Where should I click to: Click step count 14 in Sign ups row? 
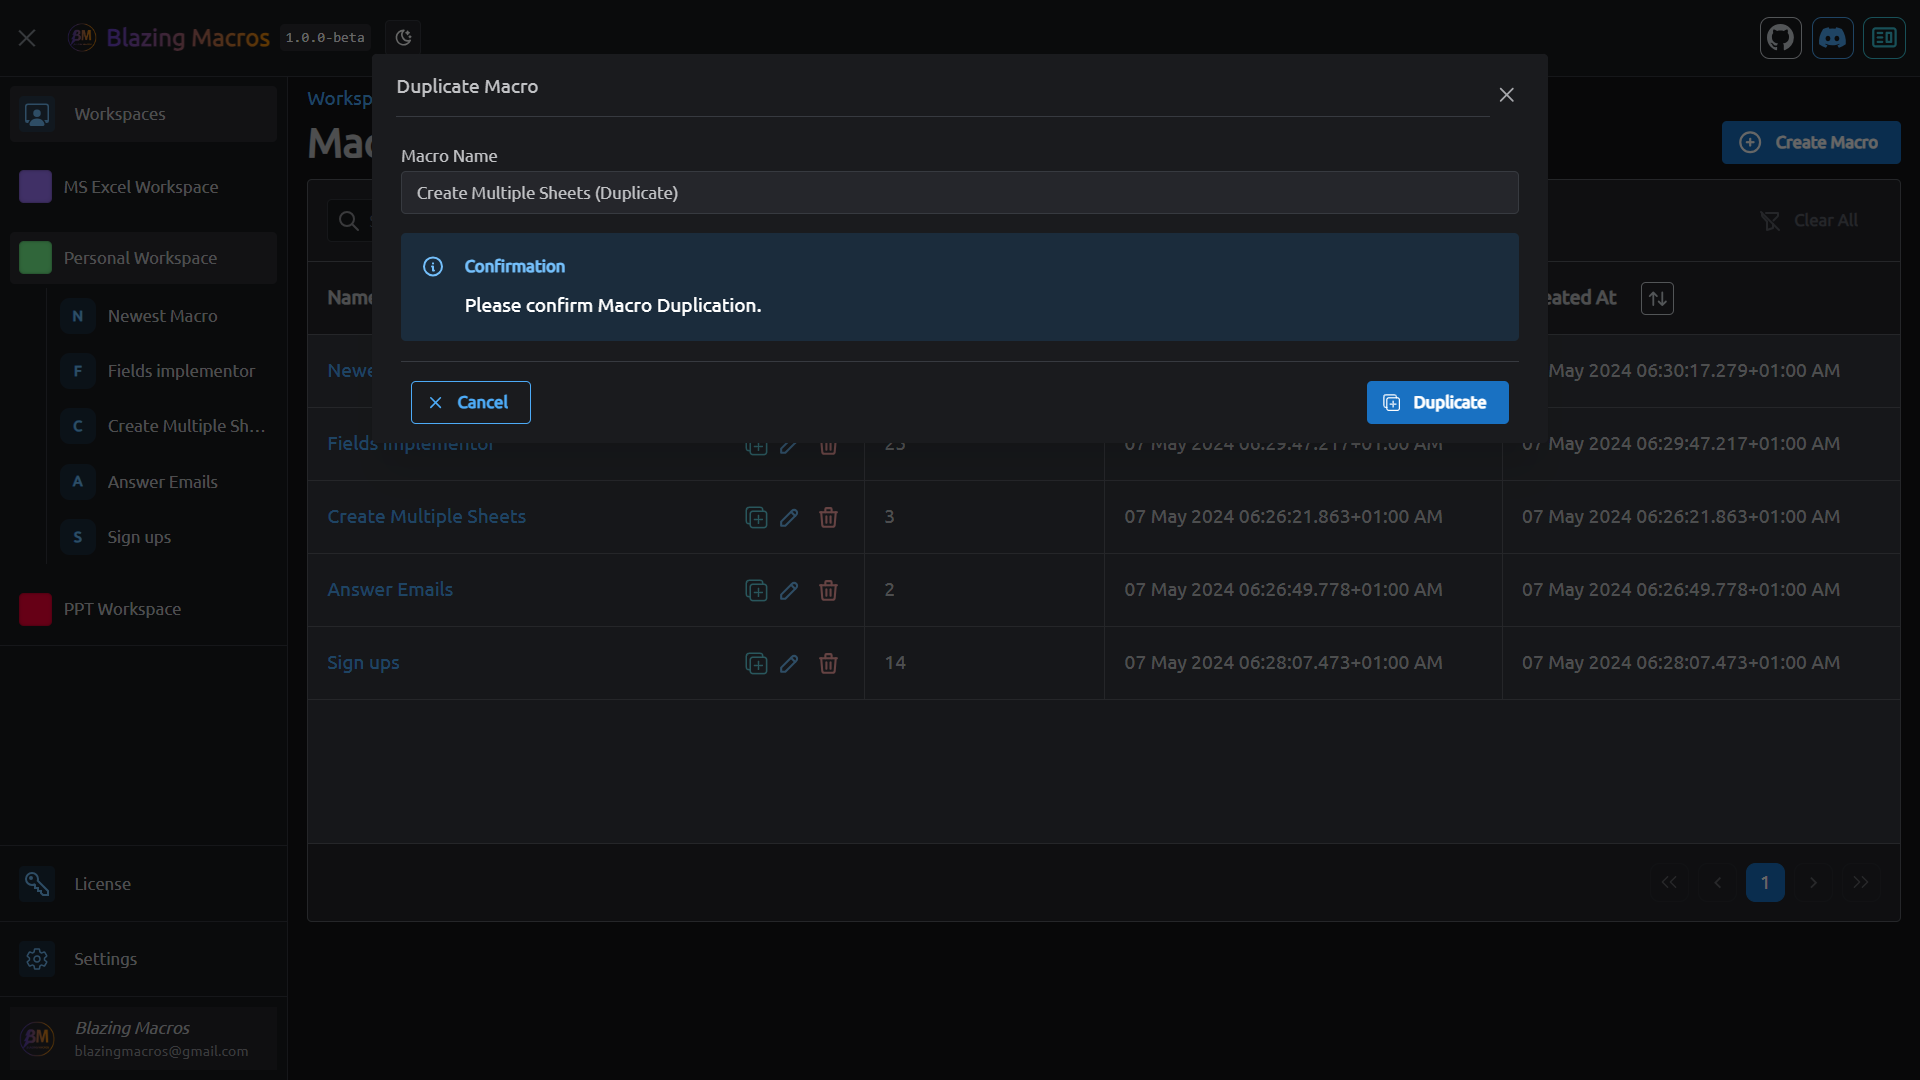pos(895,663)
